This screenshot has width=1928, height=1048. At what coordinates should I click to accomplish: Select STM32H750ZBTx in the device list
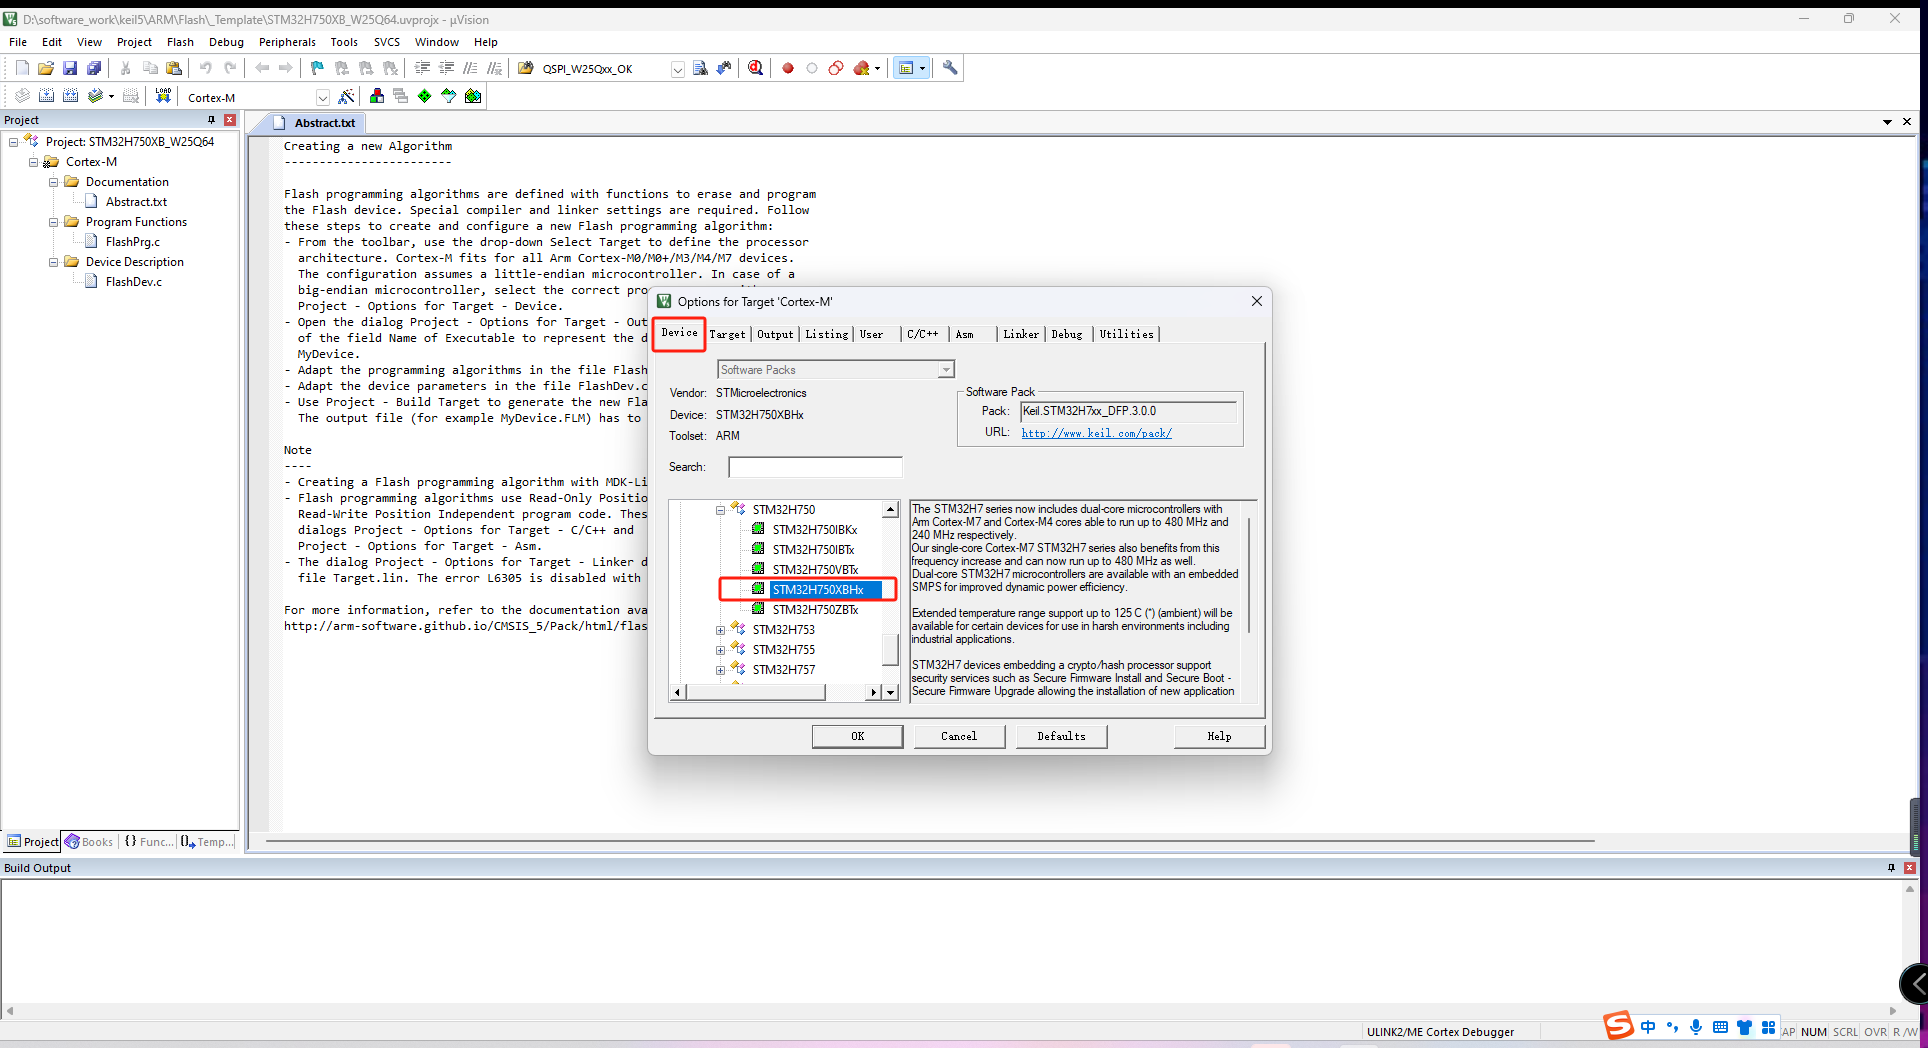[x=815, y=610]
